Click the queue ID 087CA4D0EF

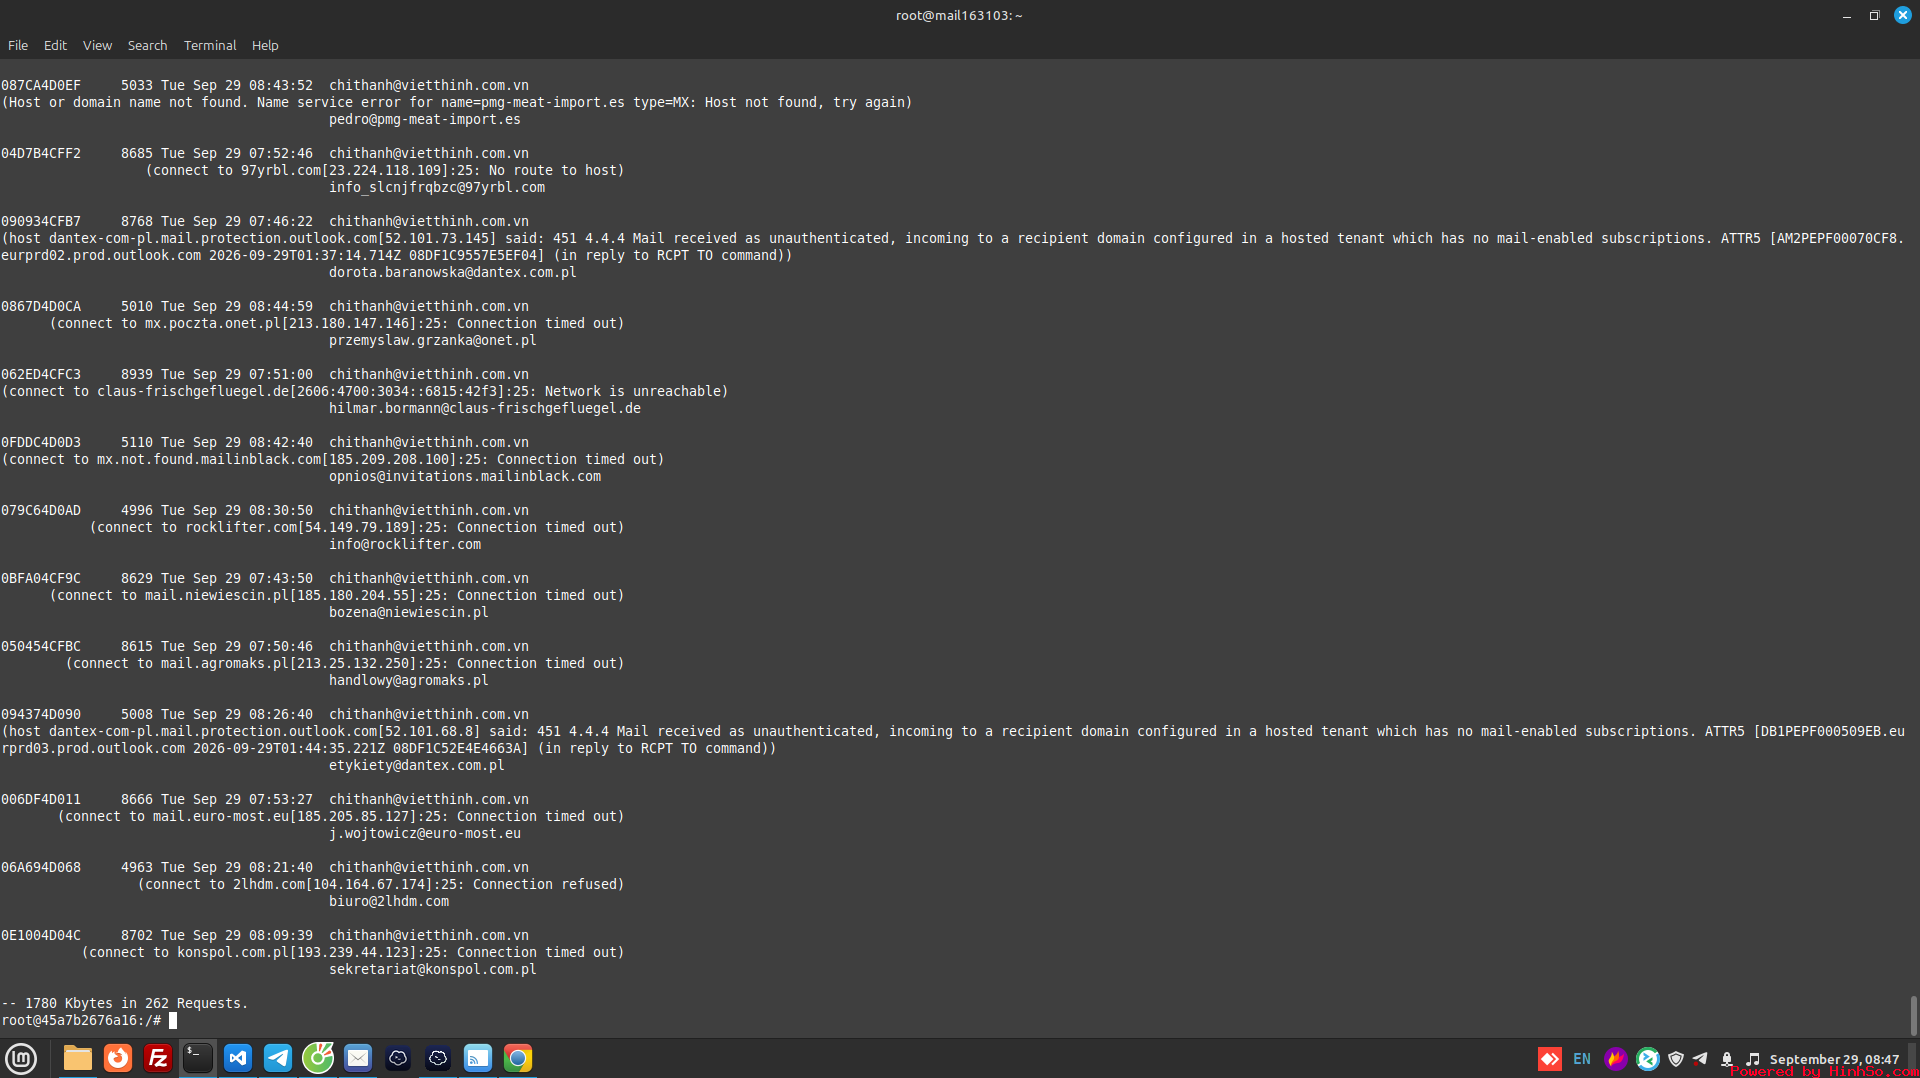pos(41,85)
